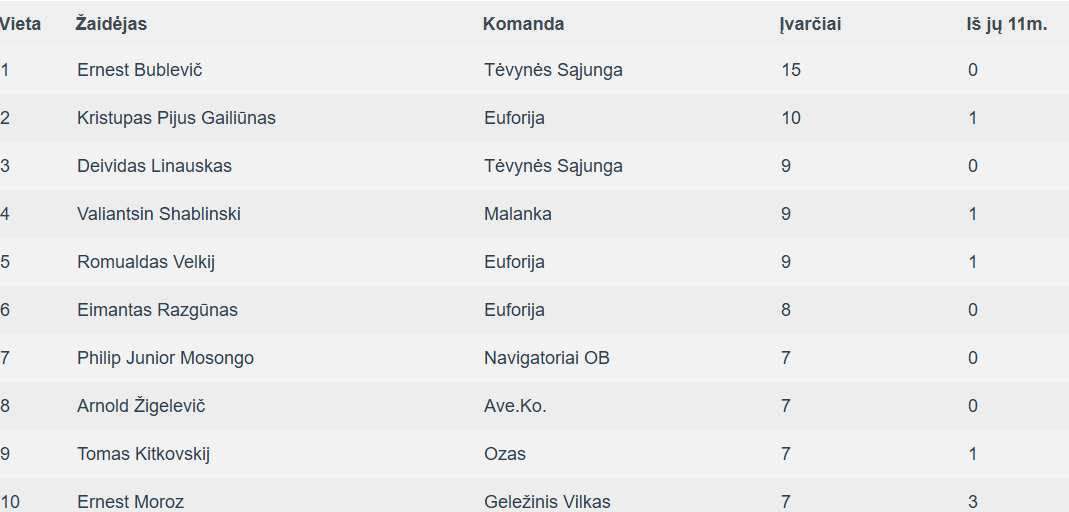Open Tėvynės Sąjunga in the first row
The width and height of the screenshot is (1069, 512).
click(553, 70)
